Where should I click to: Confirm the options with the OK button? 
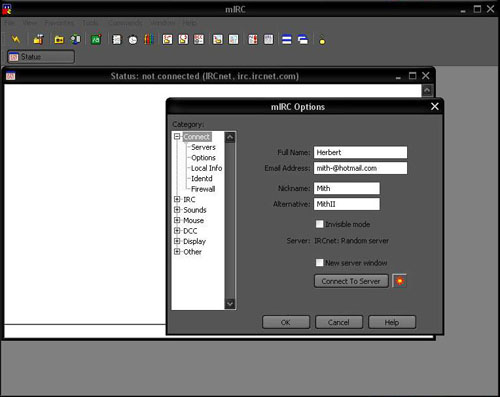[286, 322]
